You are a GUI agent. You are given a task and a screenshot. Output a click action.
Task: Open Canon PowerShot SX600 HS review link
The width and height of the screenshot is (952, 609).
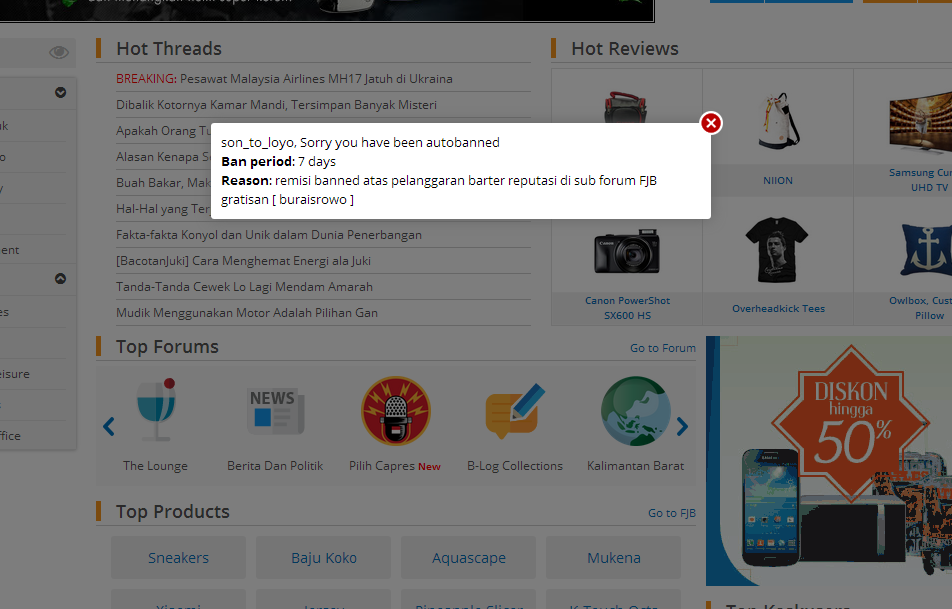coord(627,308)
